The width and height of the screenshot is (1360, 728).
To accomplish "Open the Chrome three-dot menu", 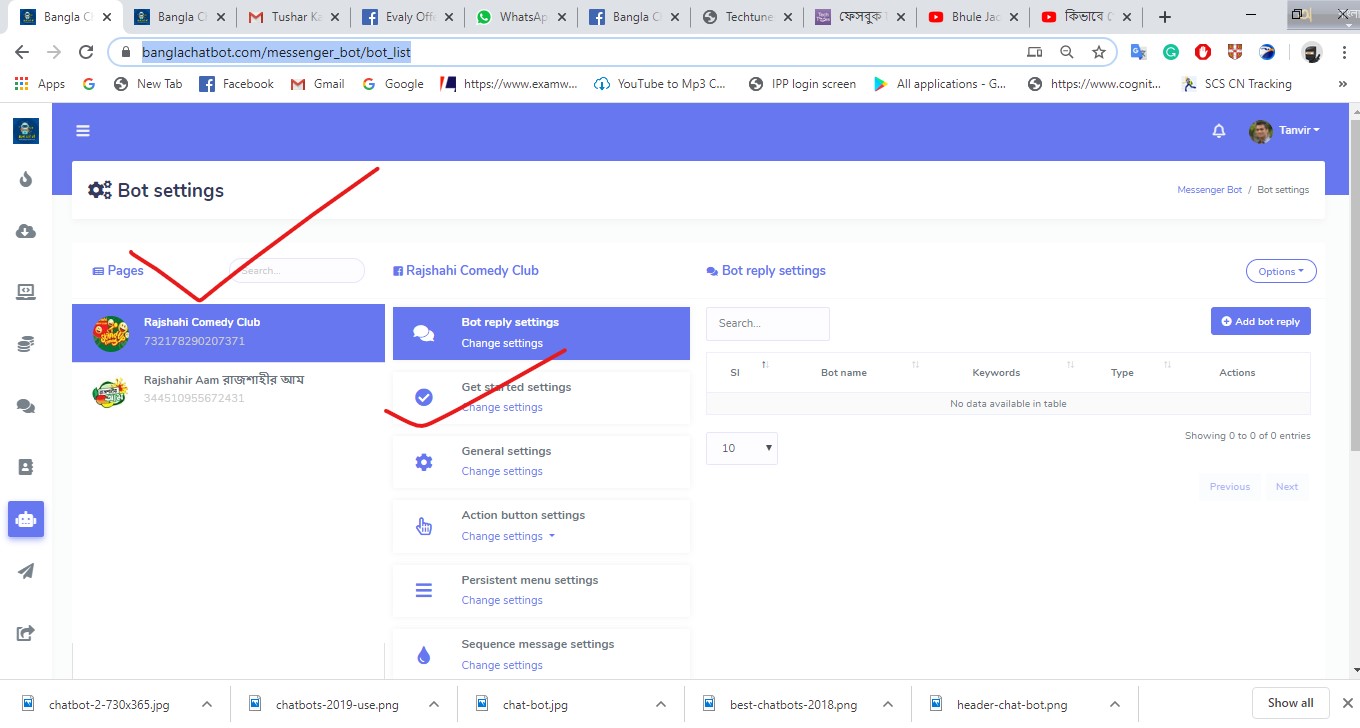I will click(x=1342, y=52).
